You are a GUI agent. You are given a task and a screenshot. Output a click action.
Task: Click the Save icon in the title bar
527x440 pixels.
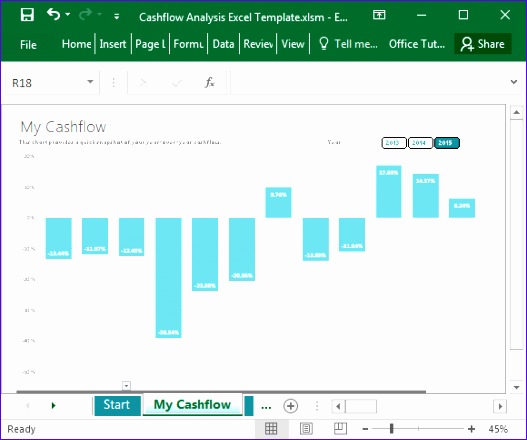27,15
